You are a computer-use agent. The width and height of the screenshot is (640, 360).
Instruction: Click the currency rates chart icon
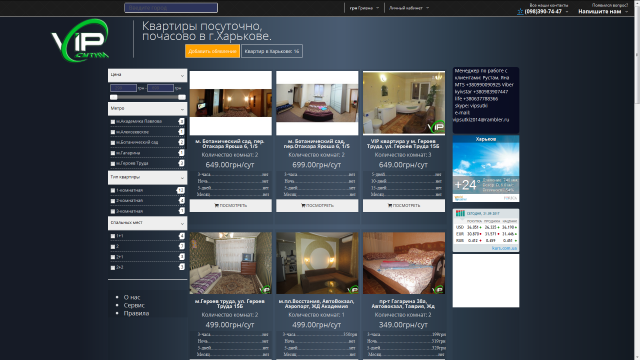(x=460, y=213)
